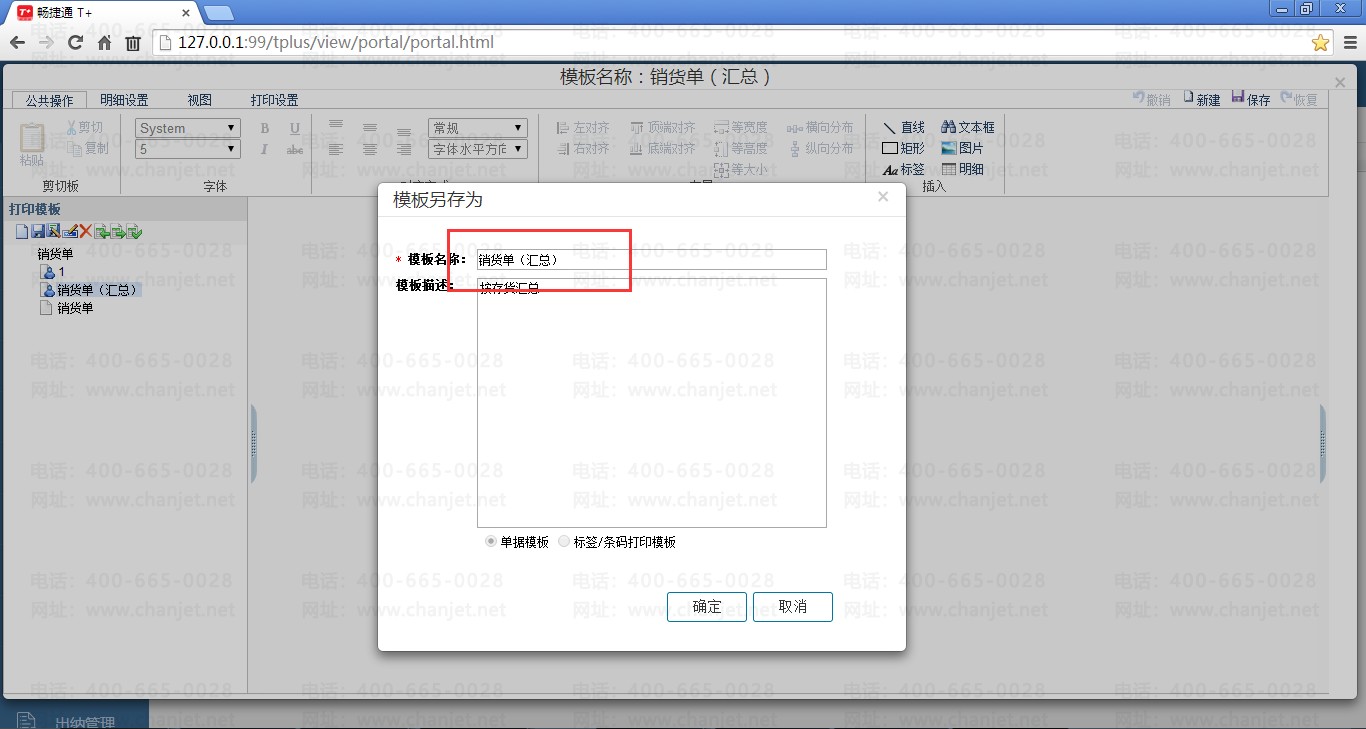Click 左对齐 align left objects

pos(583,128)
